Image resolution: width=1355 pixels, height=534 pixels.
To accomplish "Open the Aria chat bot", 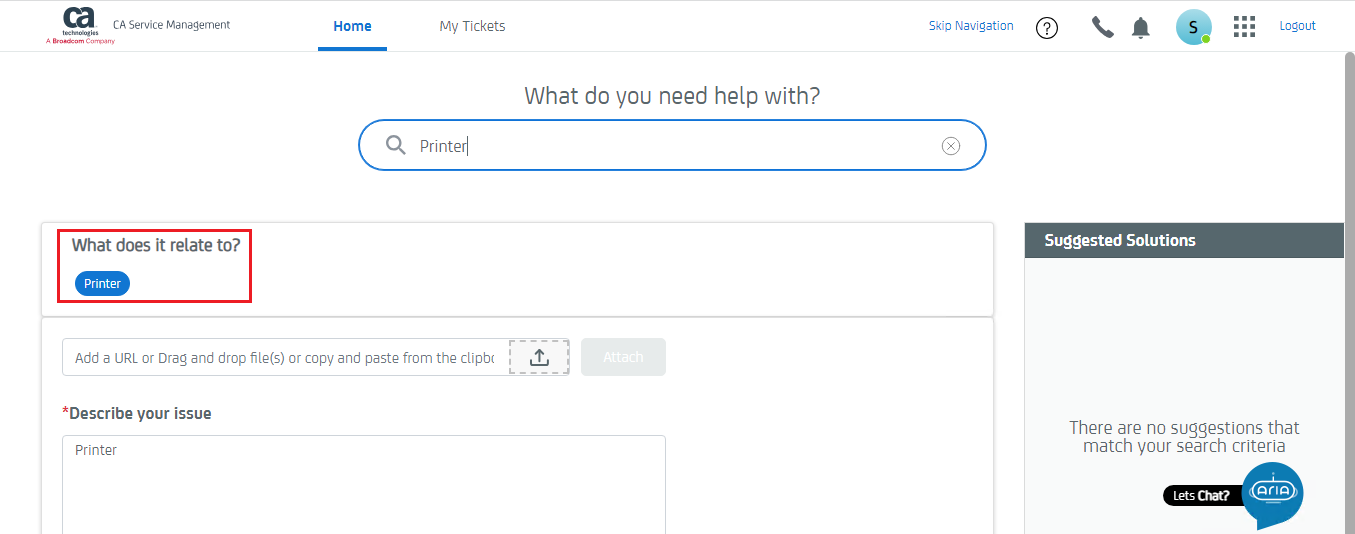I will tap(1272, 491).
